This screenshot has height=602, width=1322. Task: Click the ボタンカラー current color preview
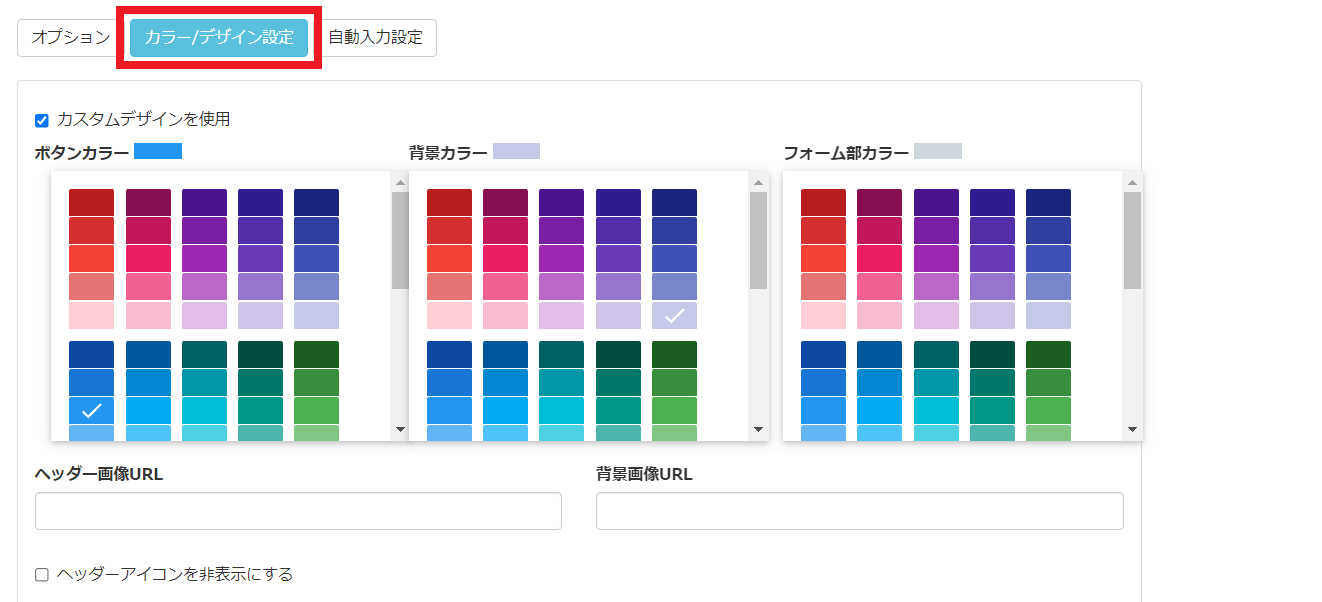click(x=158, y=151)
